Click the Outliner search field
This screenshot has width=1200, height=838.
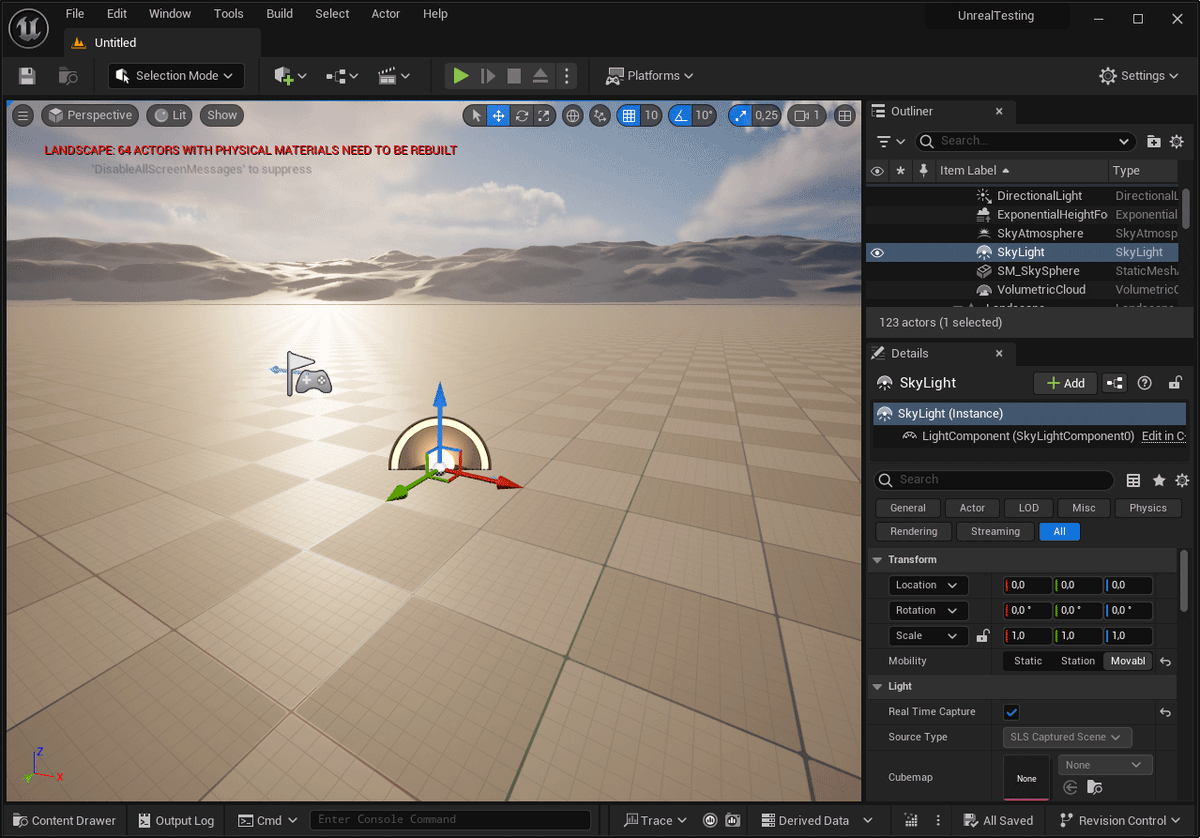coord(1026,141)
